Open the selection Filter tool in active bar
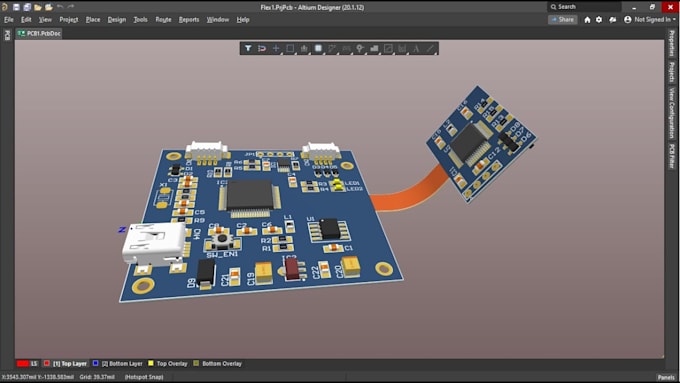680x383 pixels. 248,49
